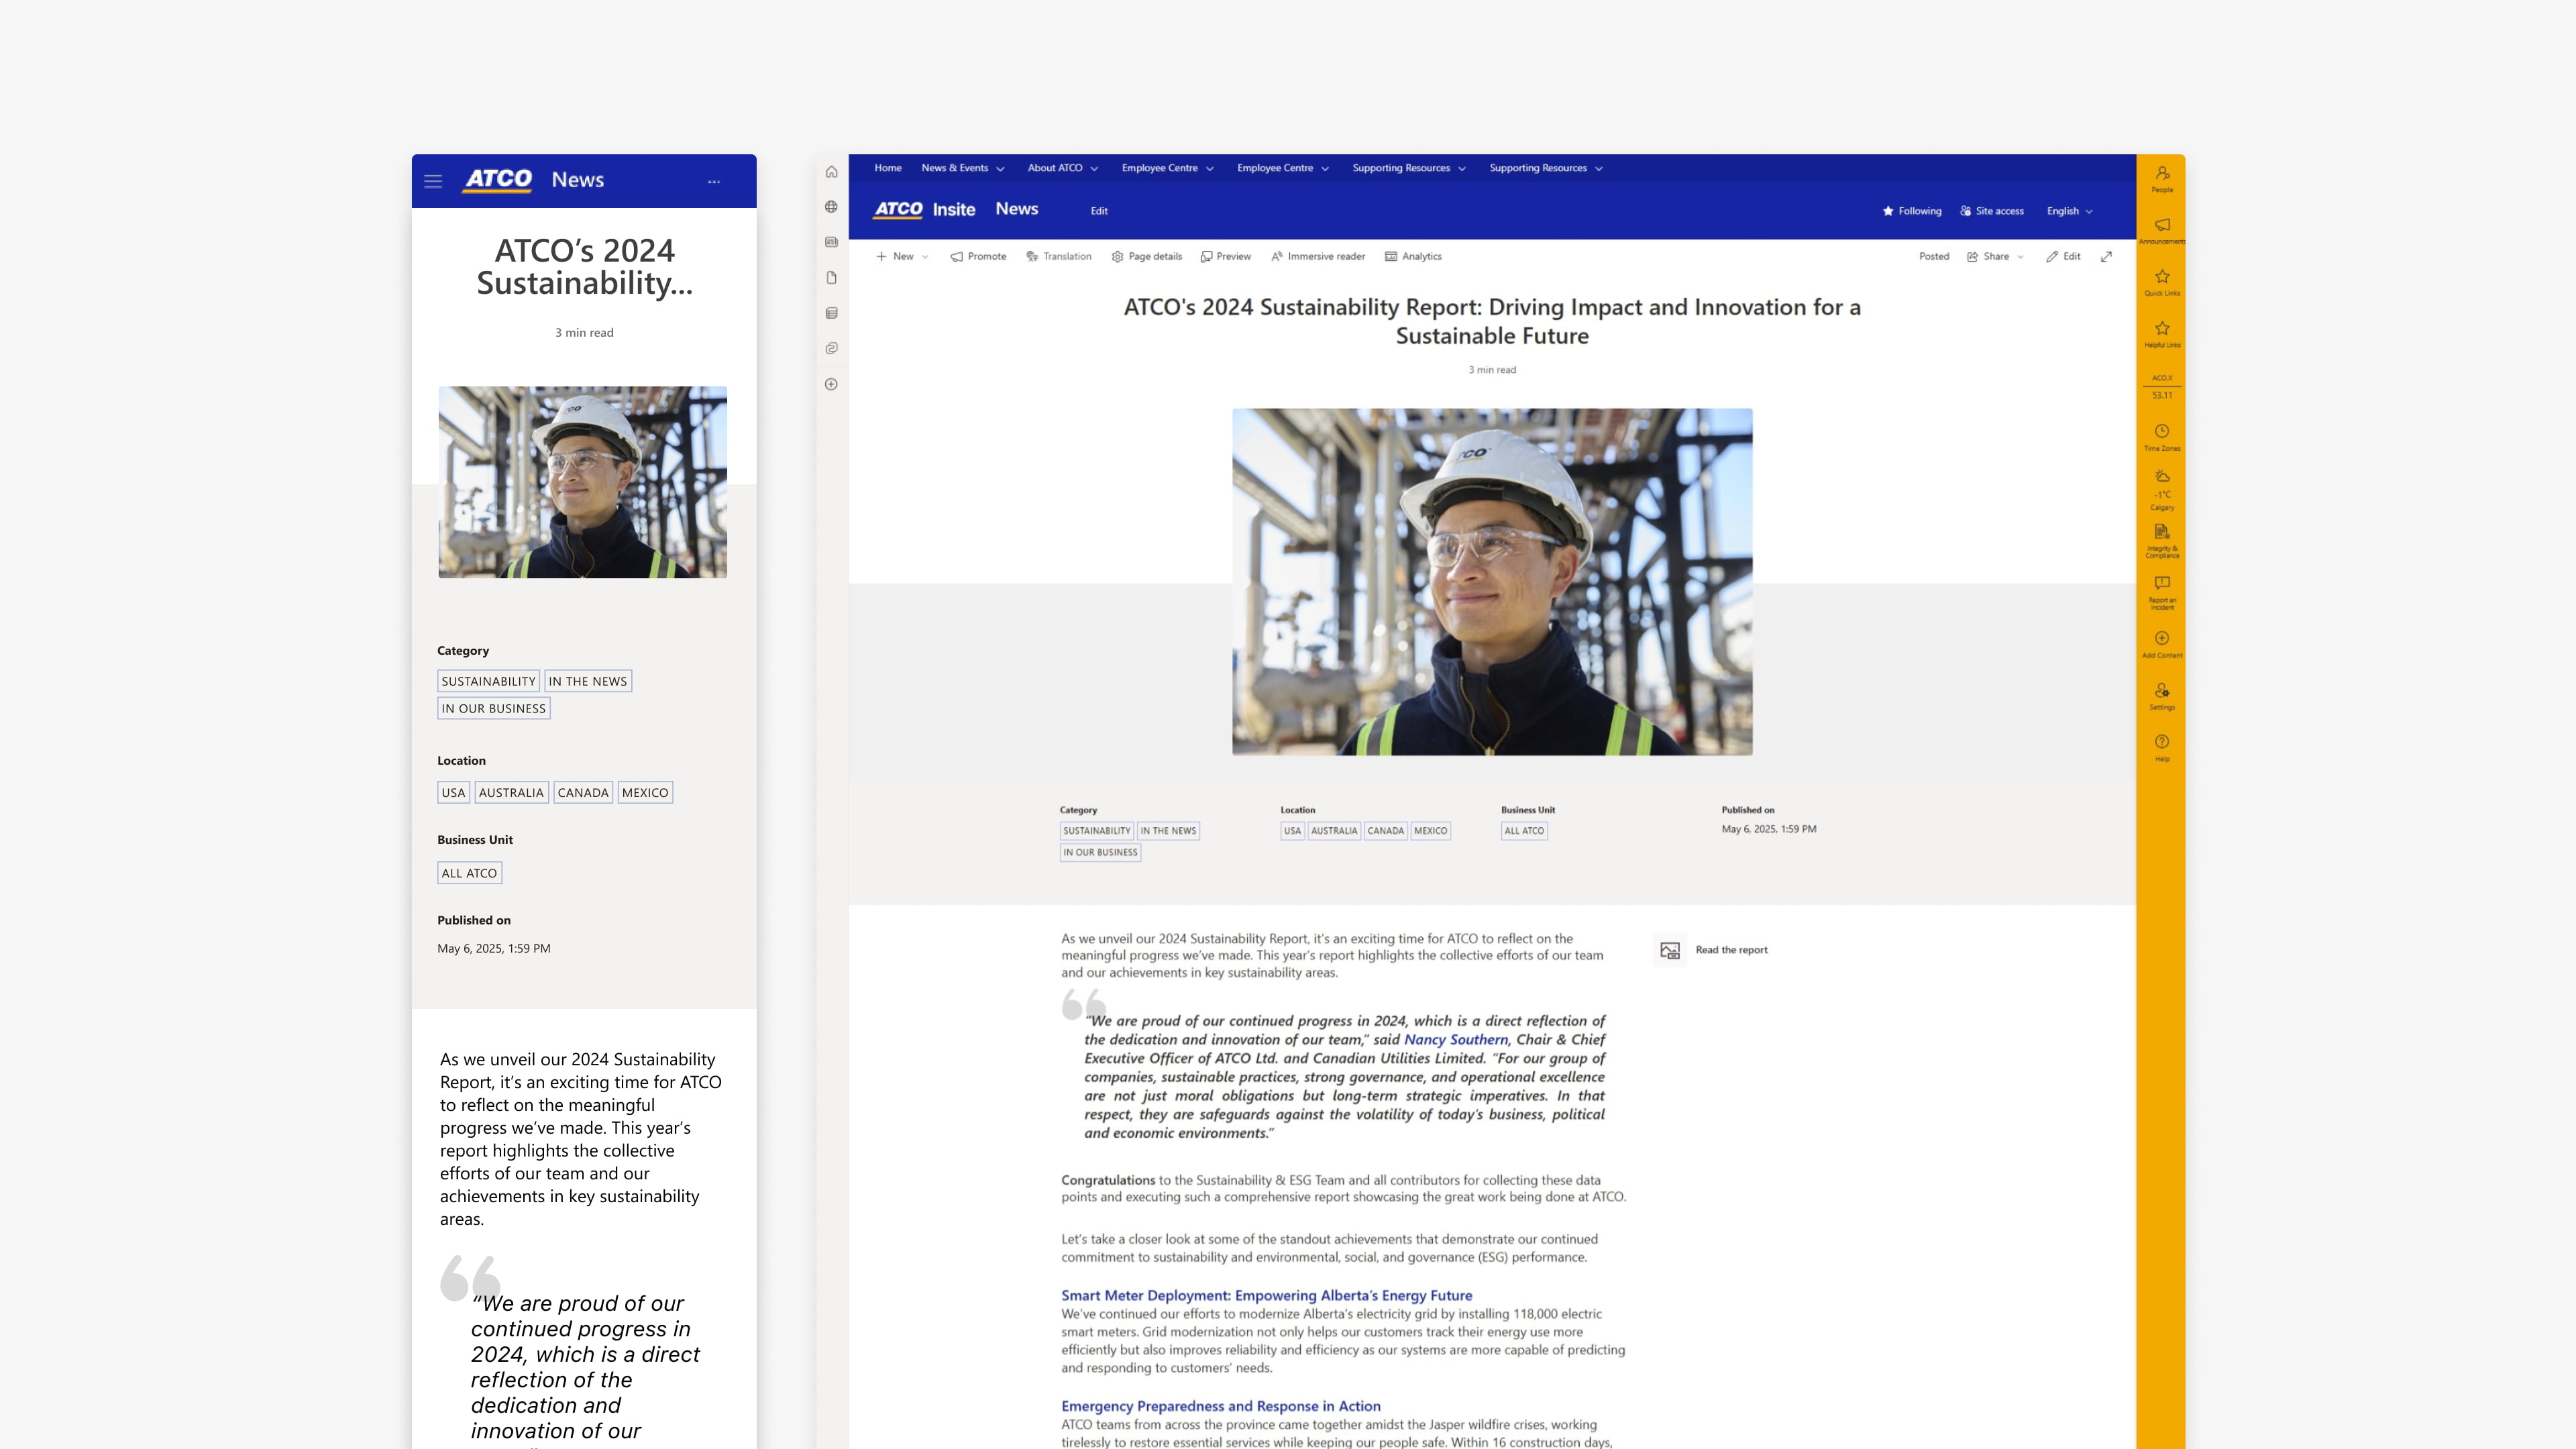Click the worker hero image in desktop article
The width and height of the screenshot is (2576, 1449).
pyautogui.click(x=1491, y=581)
